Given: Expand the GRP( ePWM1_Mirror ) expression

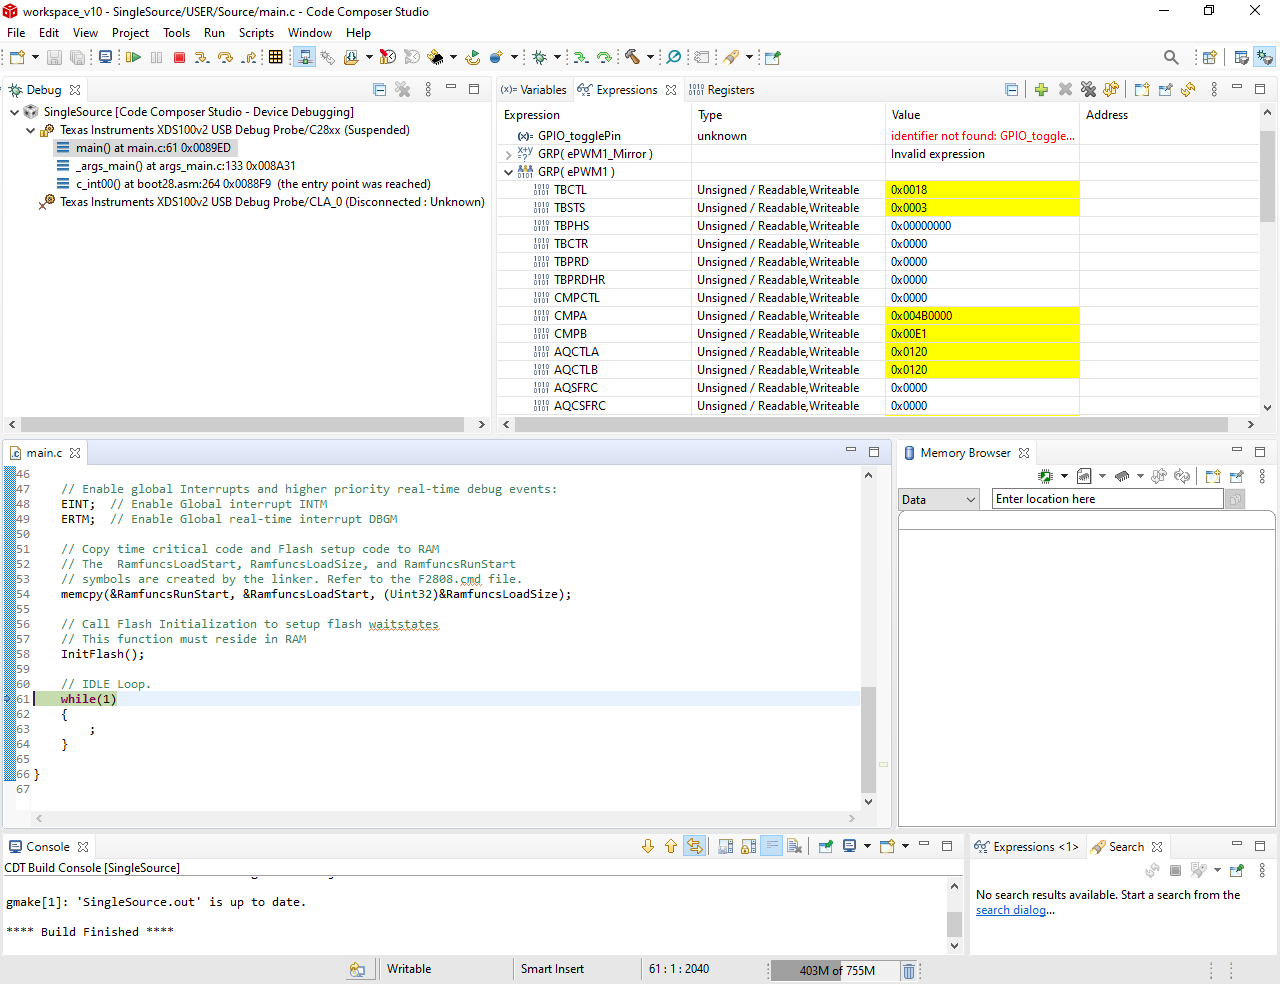Looking at the screenshot, I should (509, 154).
